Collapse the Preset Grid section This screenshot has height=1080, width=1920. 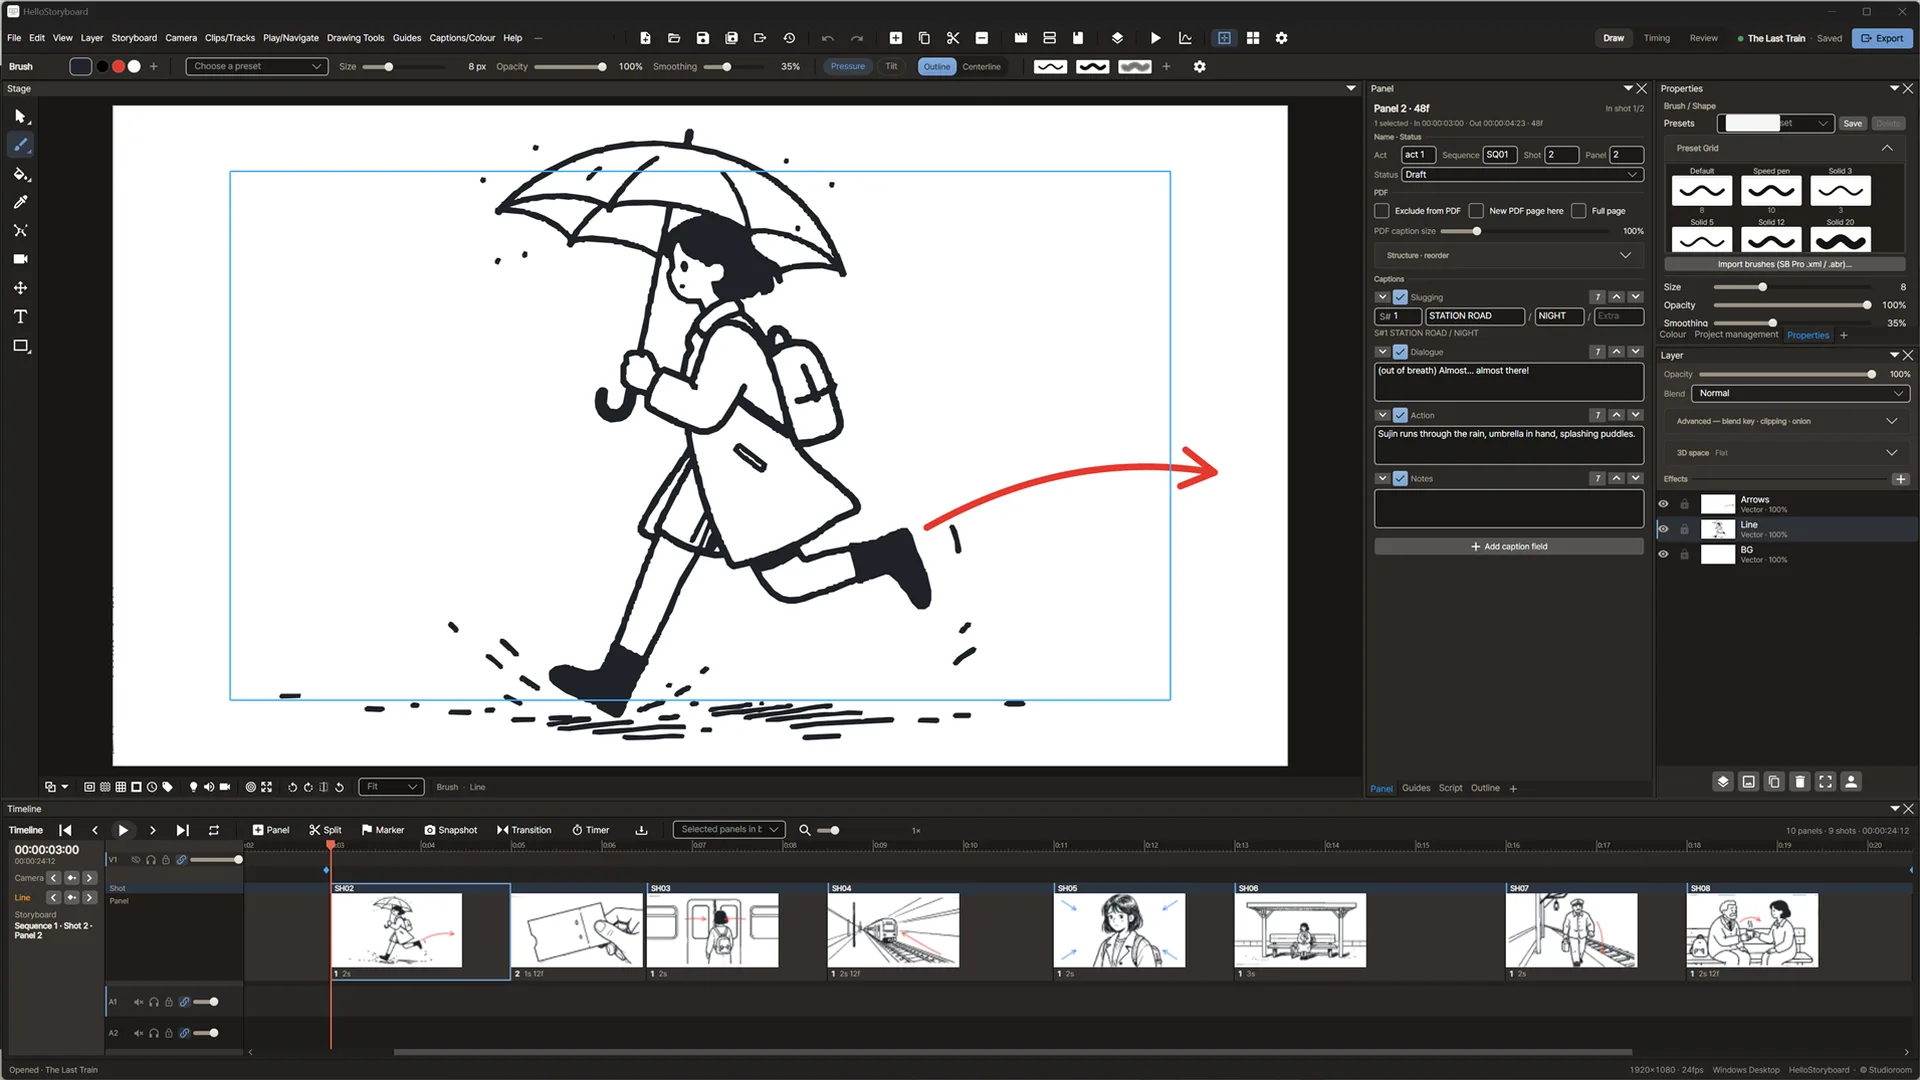pyautogui.click(x=1887, y=148)
